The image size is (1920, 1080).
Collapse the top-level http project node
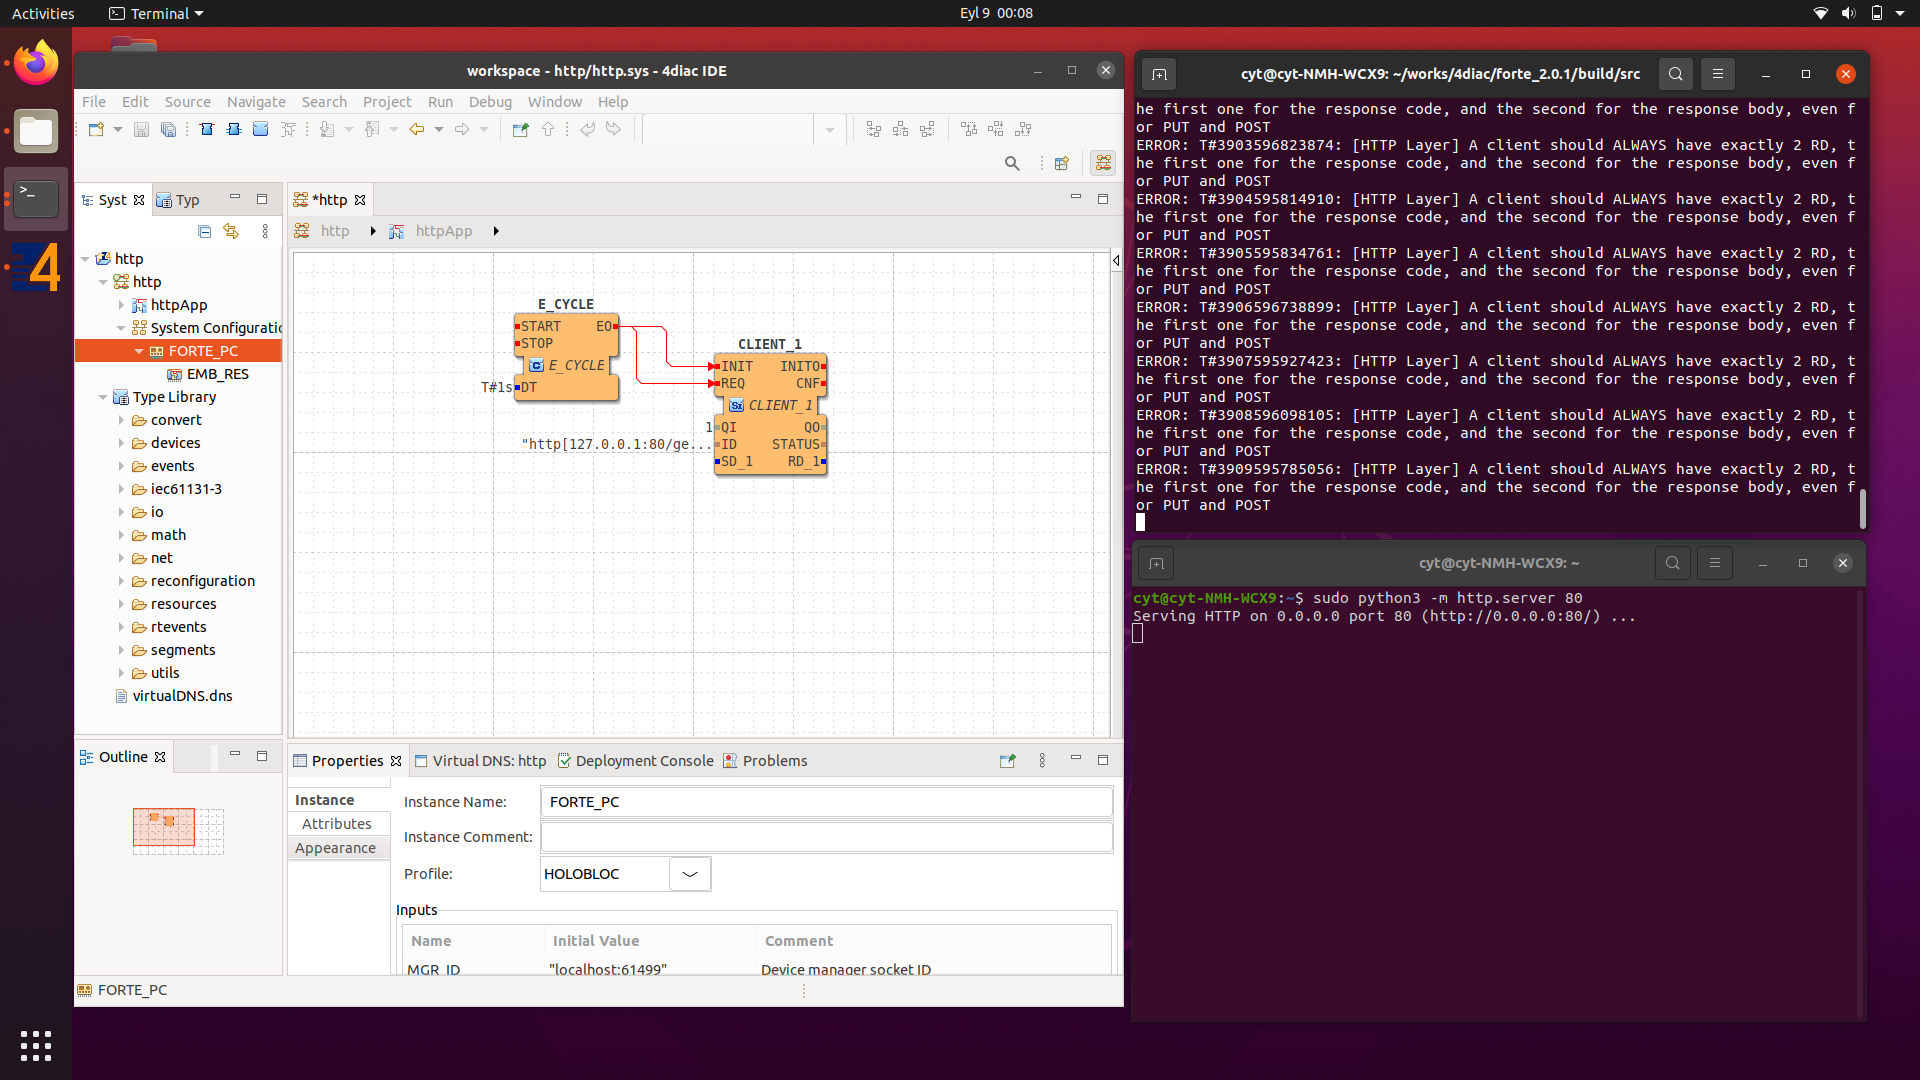tap(85, 259)
